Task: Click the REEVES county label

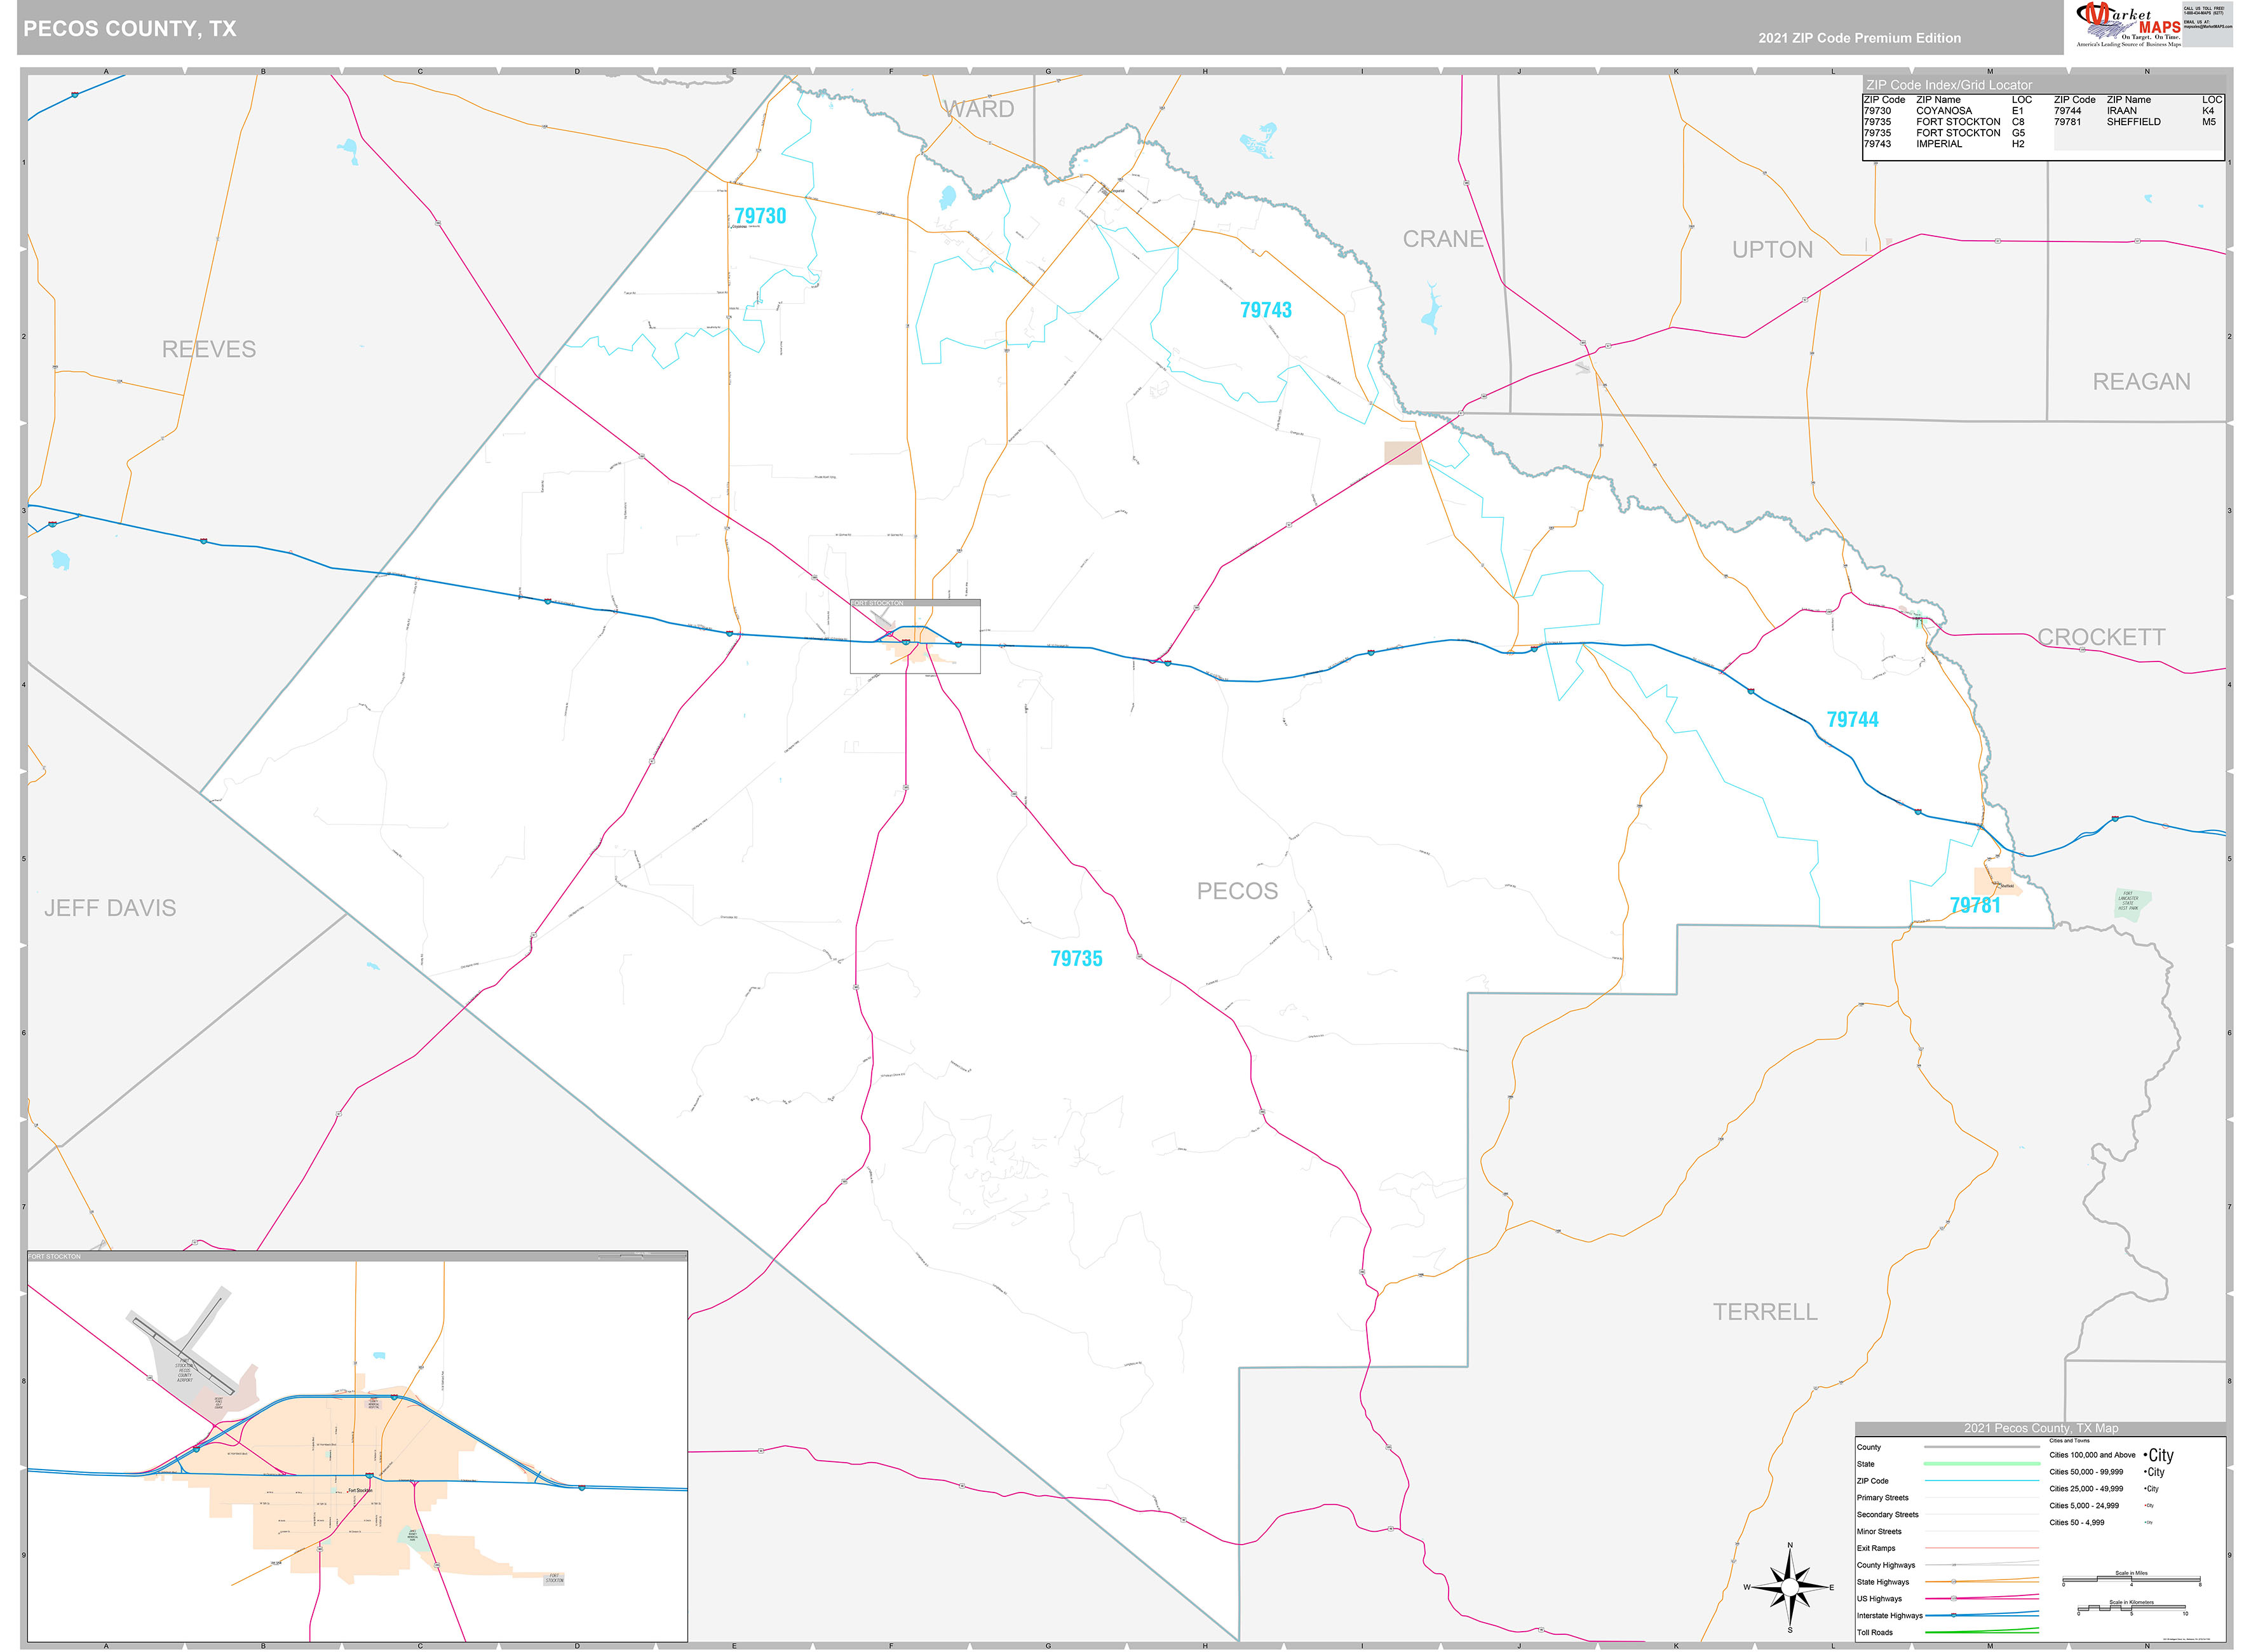Action: 209,349
